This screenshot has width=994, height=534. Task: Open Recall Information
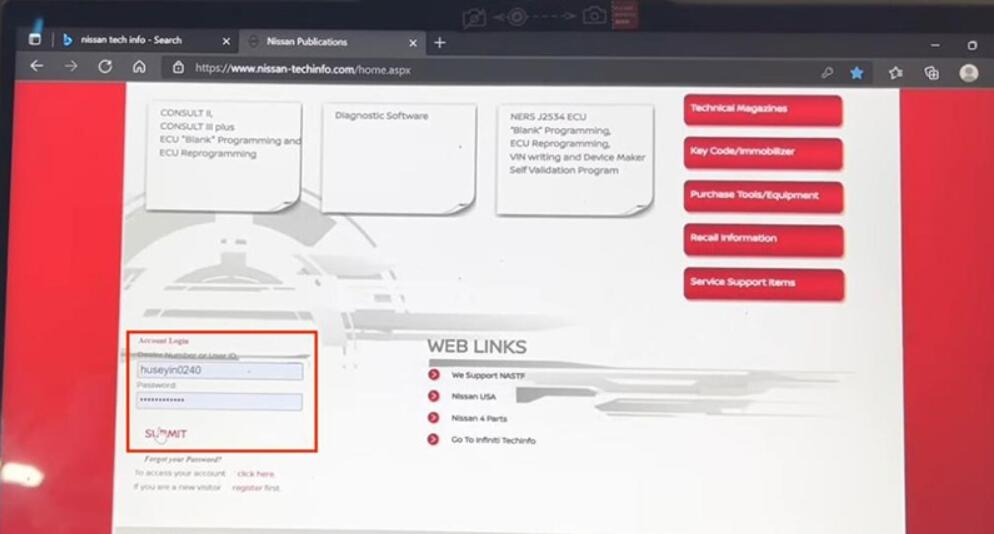764,240
